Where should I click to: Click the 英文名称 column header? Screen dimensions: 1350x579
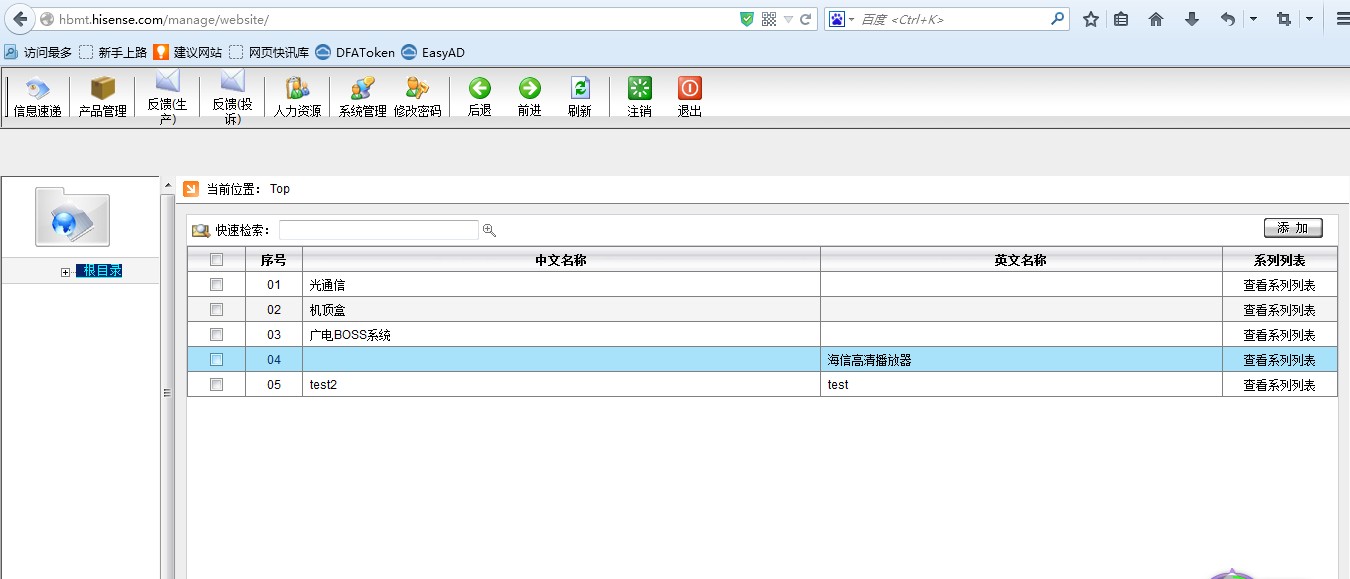coord(1021,260)
